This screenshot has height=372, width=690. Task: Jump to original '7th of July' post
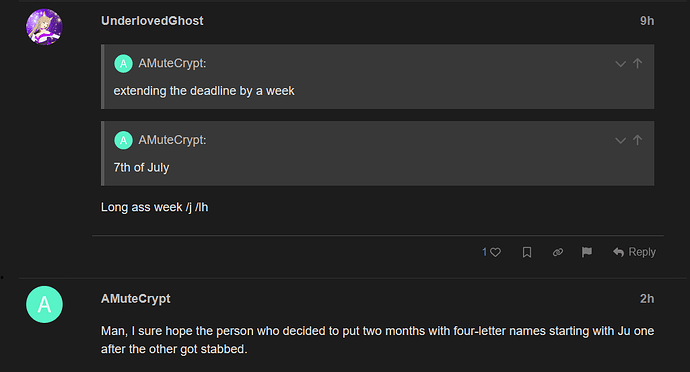pyautogui.click(x=637, y=140)
